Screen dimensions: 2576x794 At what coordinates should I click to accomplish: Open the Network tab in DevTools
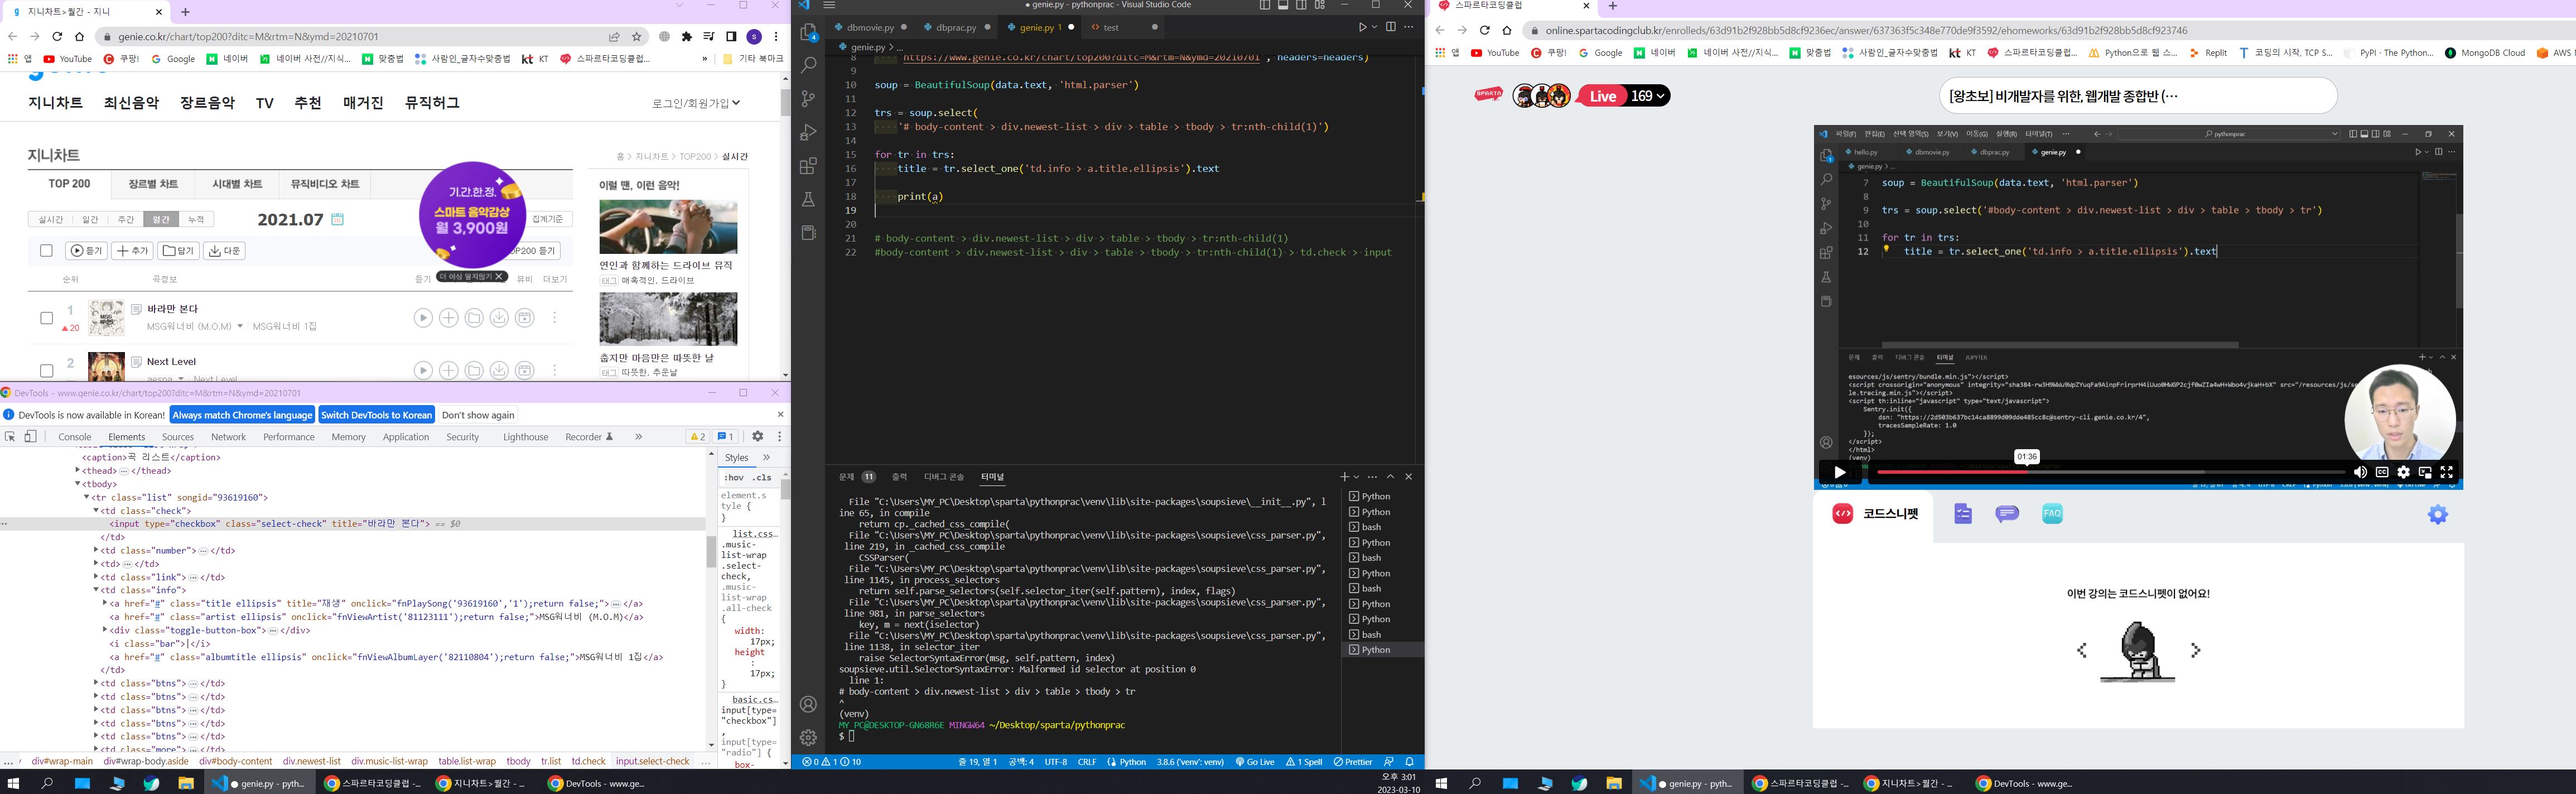(228, 437)
